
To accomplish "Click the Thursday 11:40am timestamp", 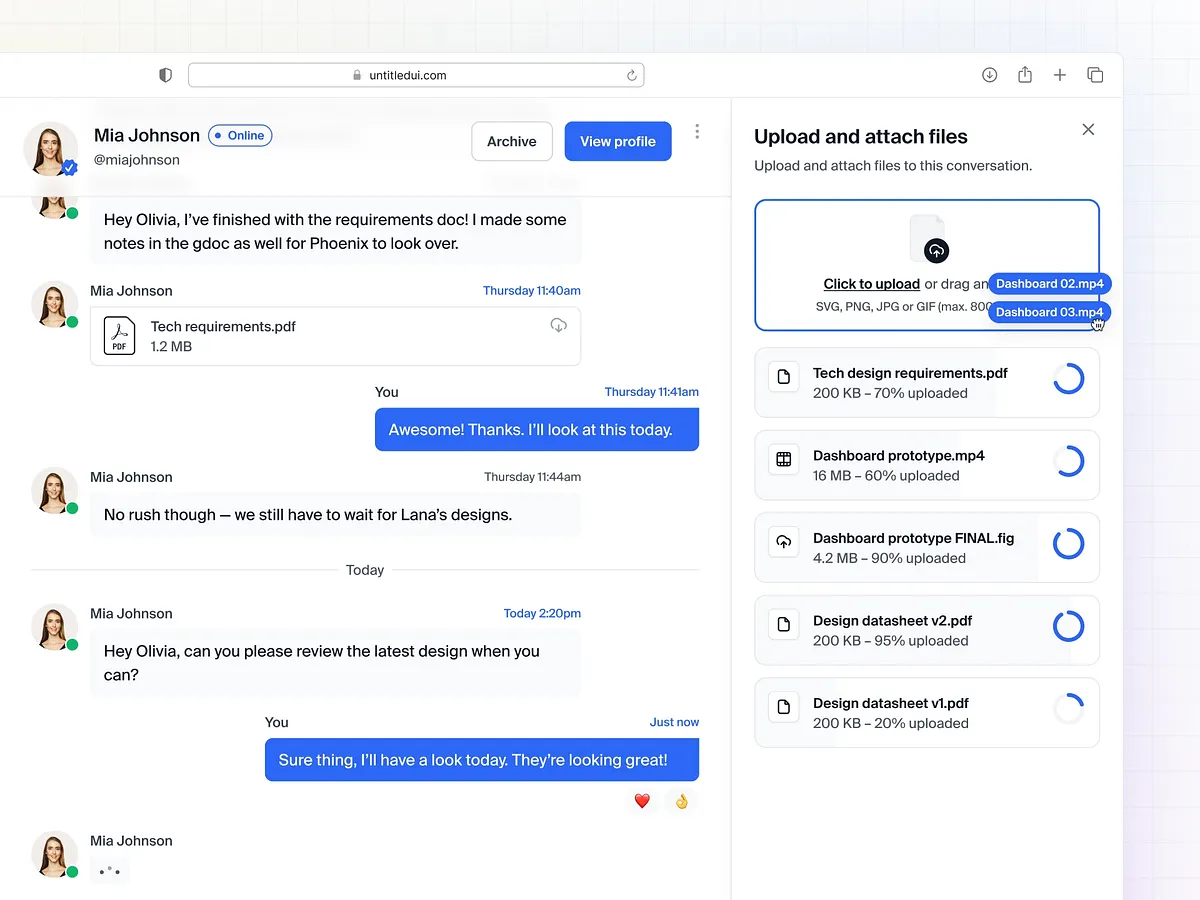I will coord(532,291).
